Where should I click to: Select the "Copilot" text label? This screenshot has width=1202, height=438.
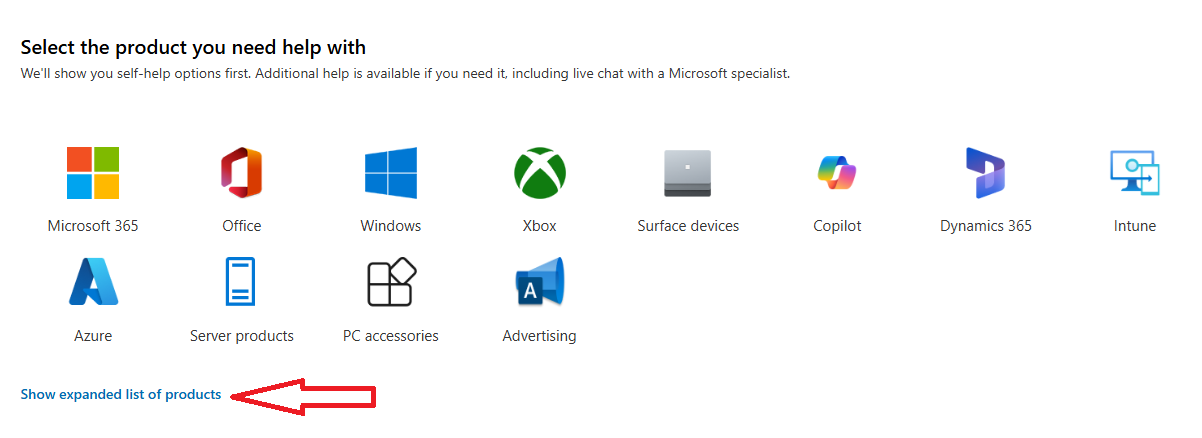pos(837,226)
